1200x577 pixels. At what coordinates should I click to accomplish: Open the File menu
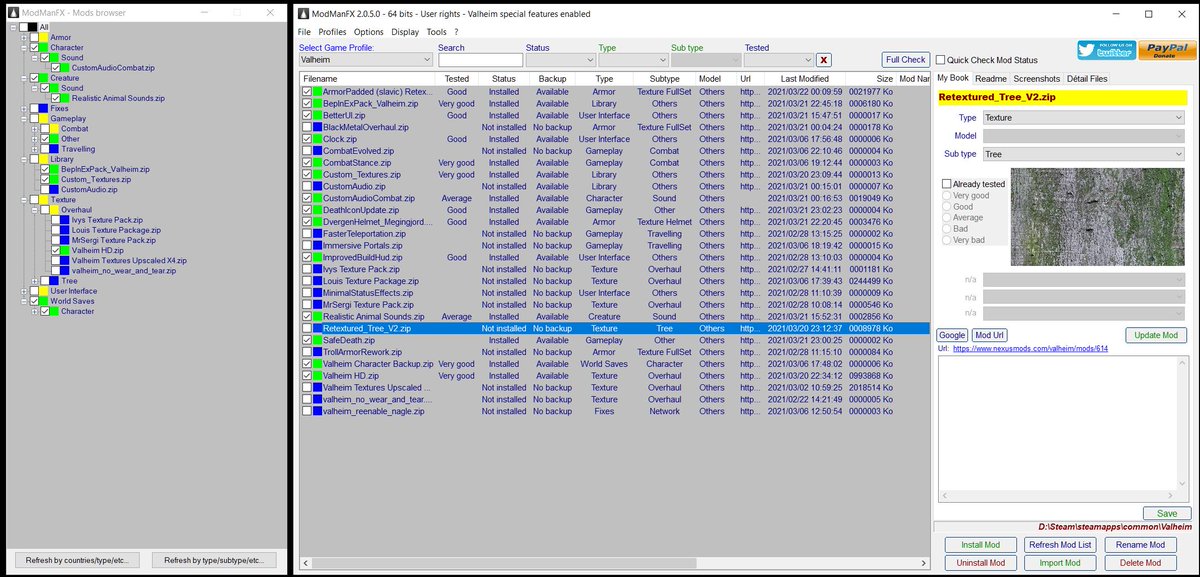pos(304,32)
